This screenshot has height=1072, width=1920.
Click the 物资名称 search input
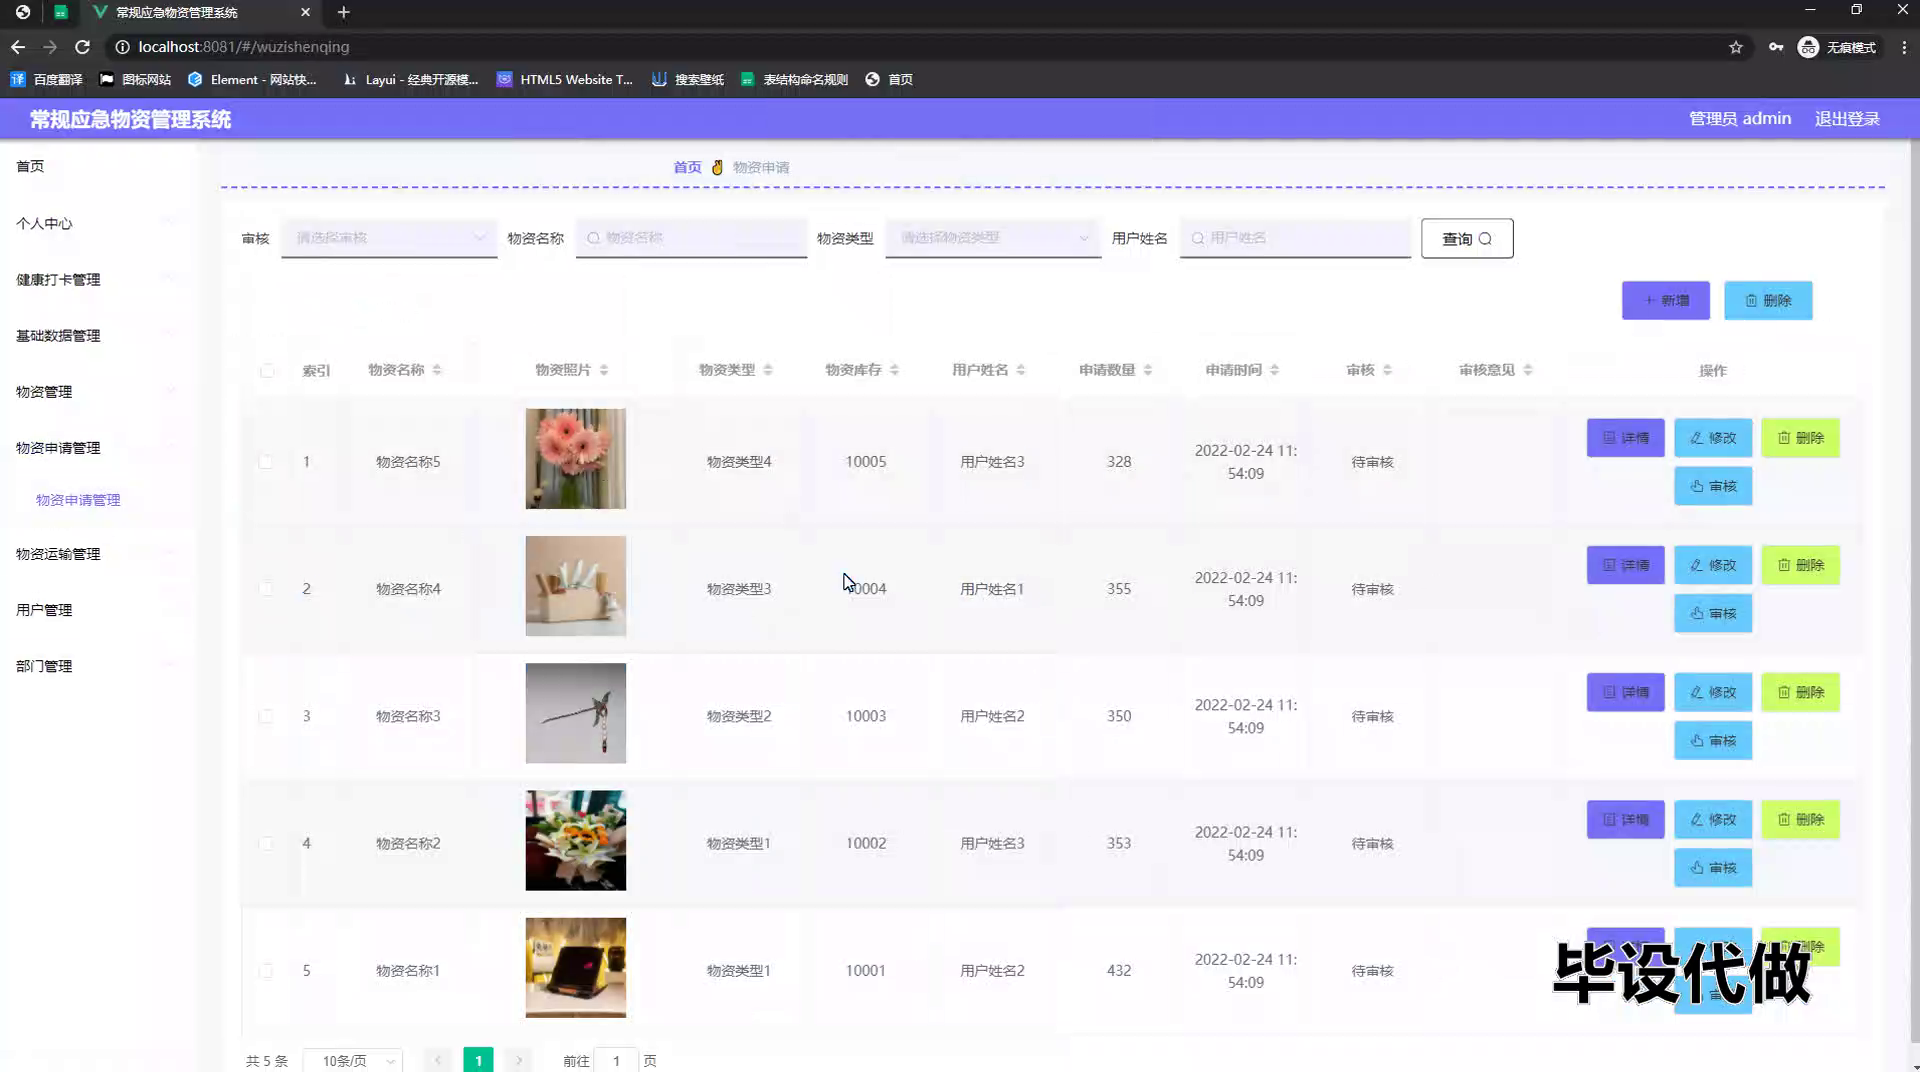click(691, 238)
